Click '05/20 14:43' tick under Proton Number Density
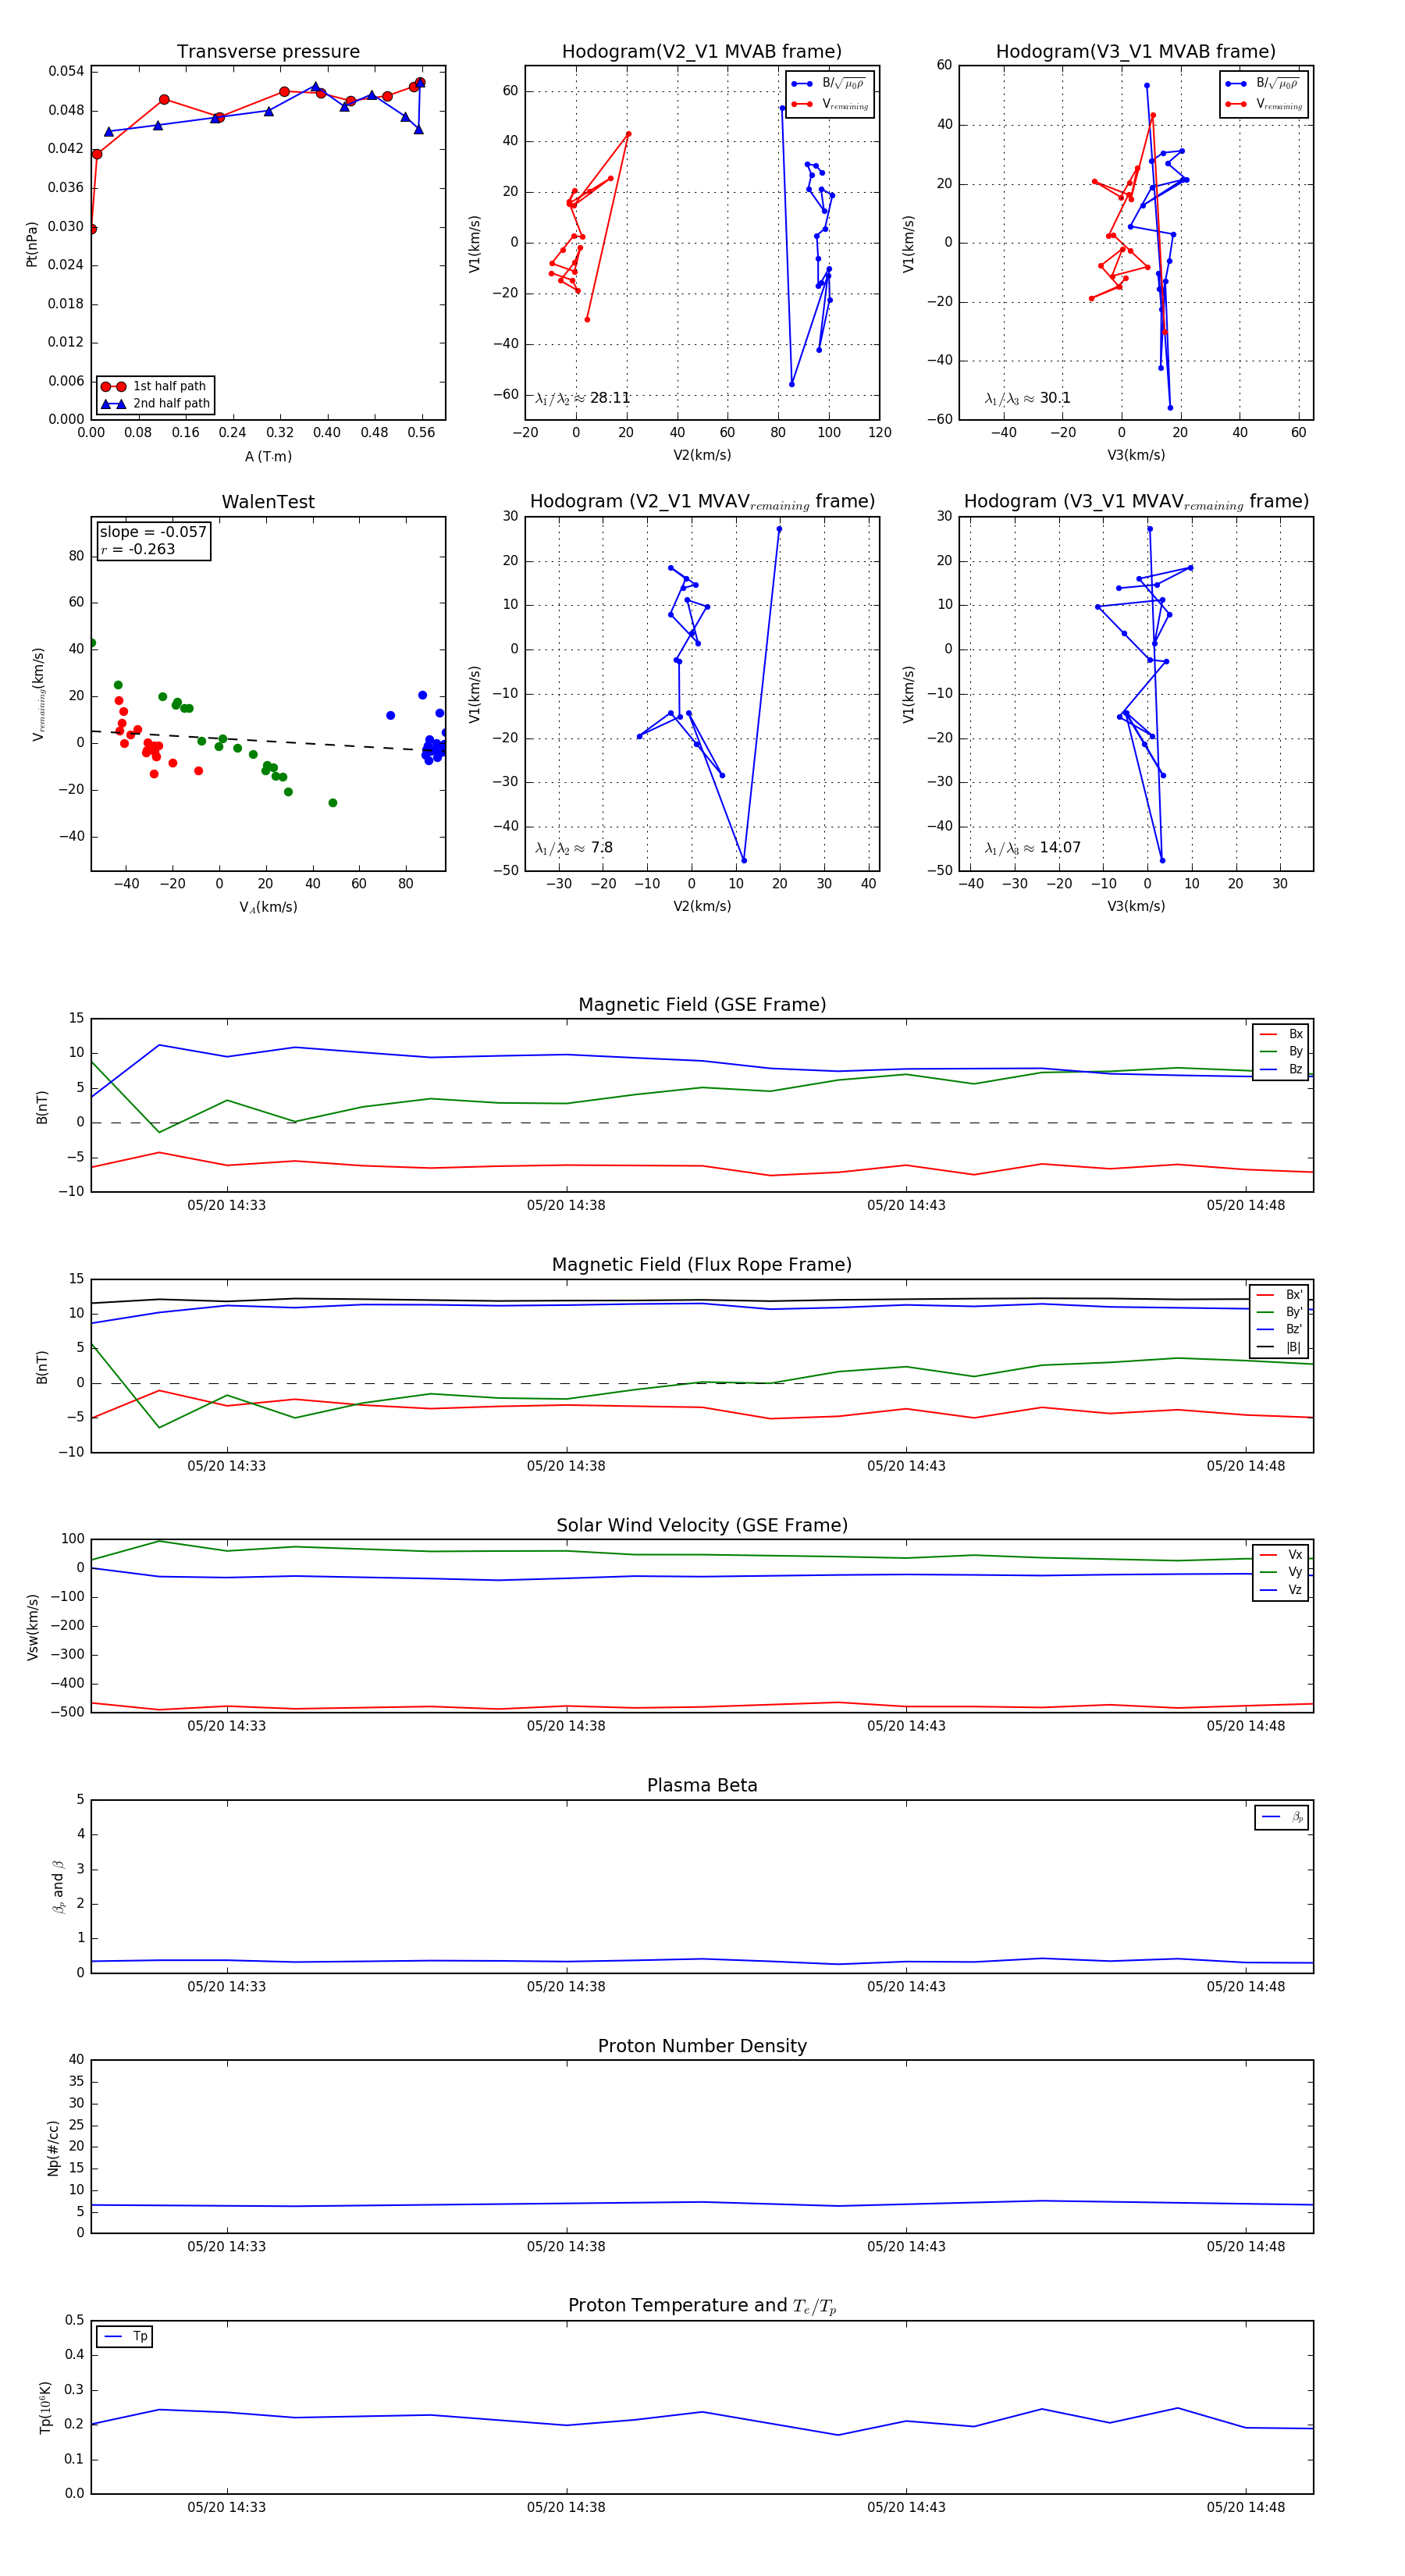Viewport: 1405px width, 2576px height. point(906,2247)
